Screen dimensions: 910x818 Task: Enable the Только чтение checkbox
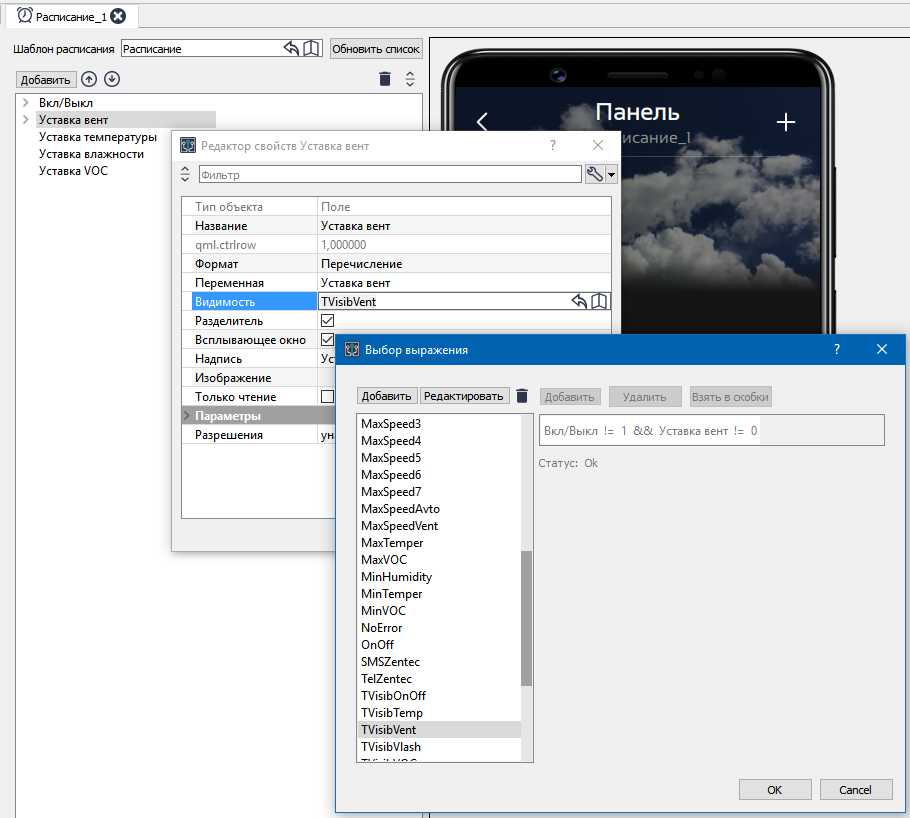(x=329, y=396)
